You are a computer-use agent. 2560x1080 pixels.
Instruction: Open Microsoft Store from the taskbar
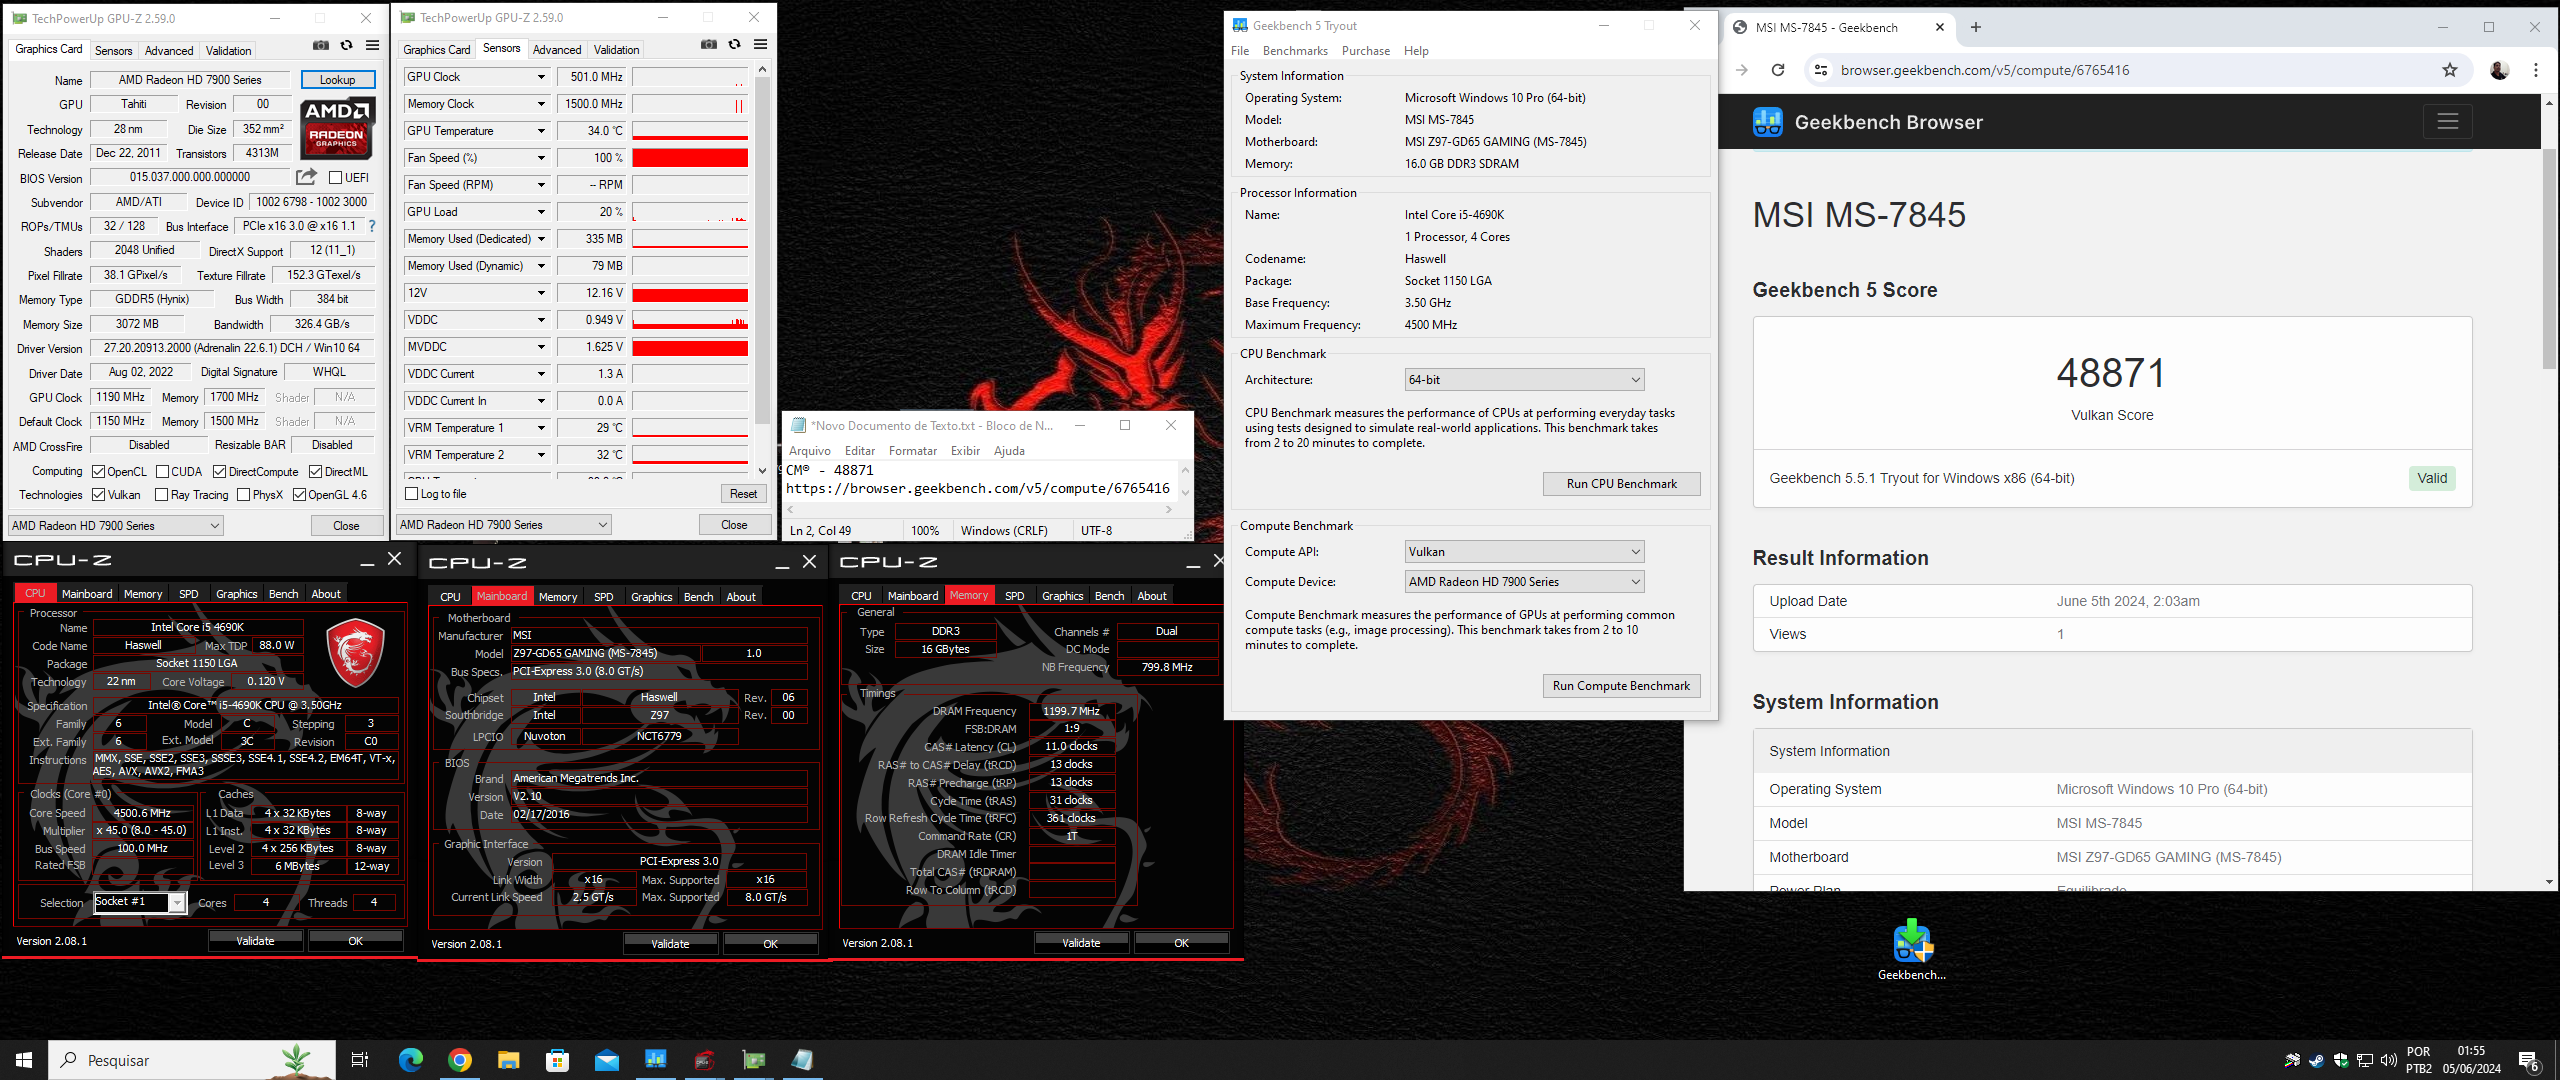click(x=557, y=1060)
